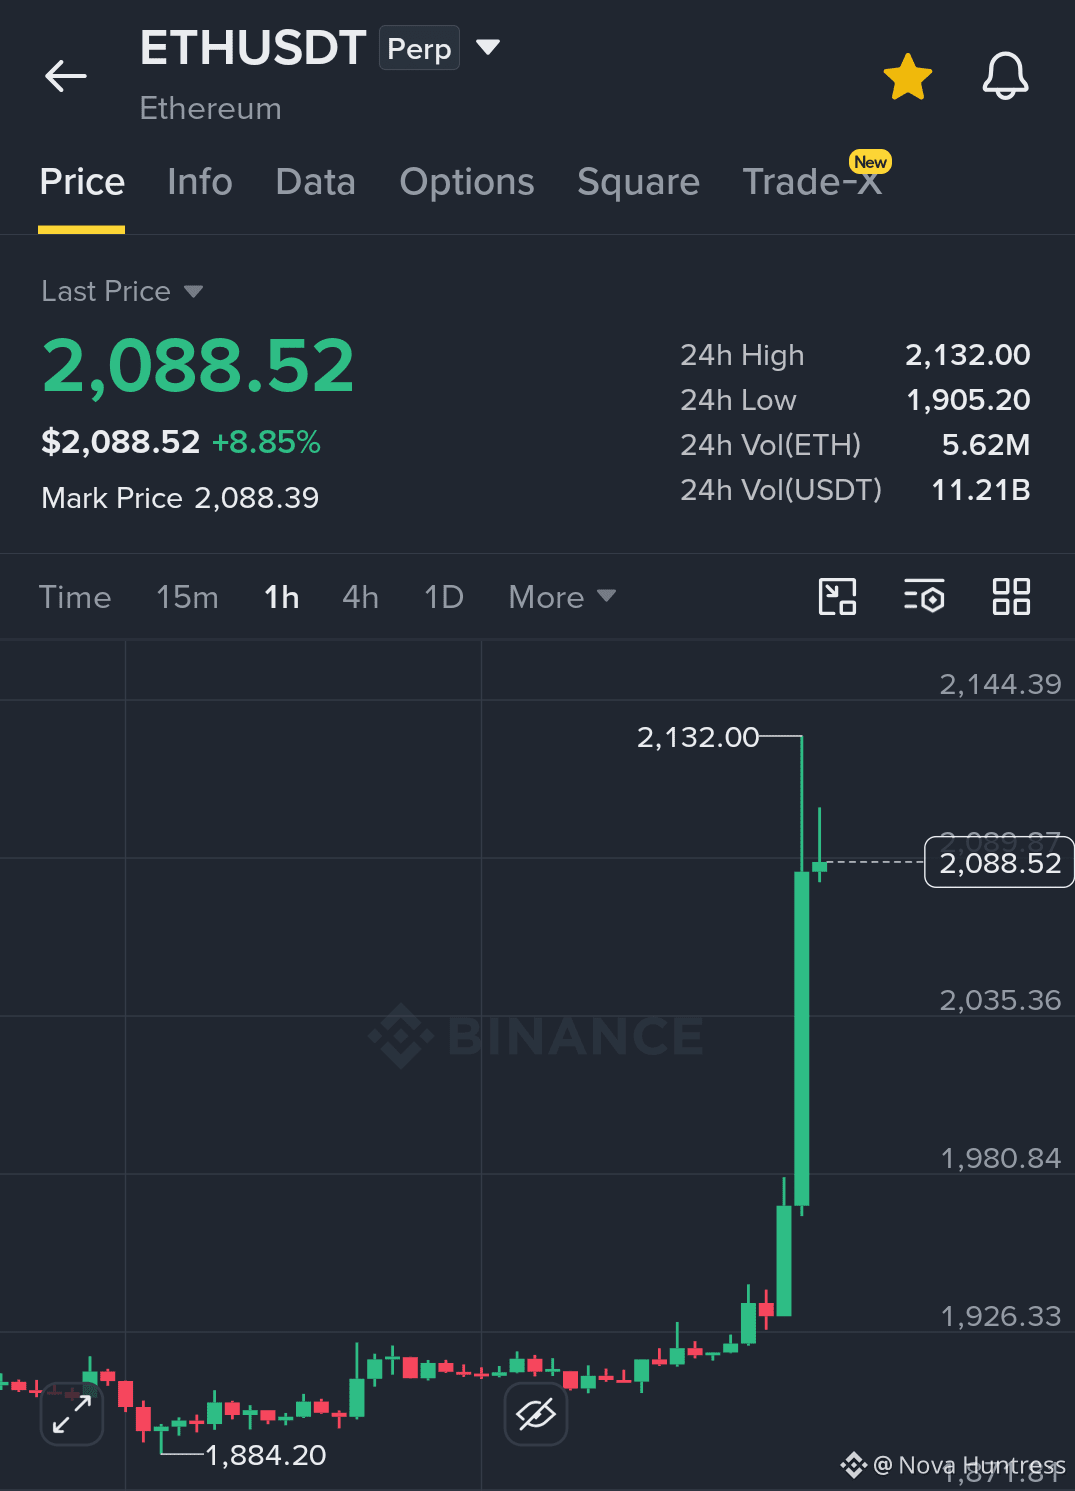1075x1491 pixels.
Task: Tap the back arrow icon
Action: 66,76
